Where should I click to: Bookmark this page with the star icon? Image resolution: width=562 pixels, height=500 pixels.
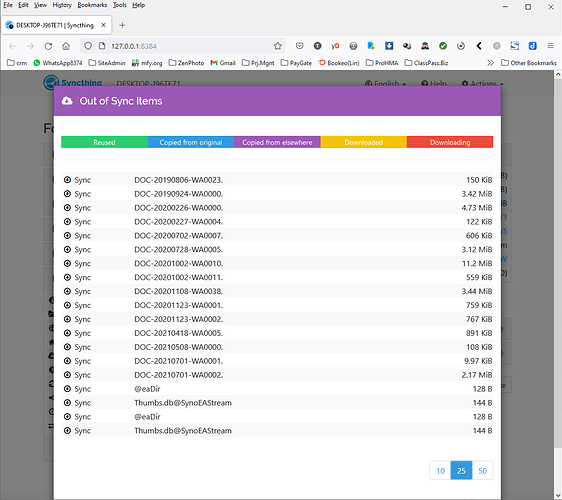click(277, 46)
